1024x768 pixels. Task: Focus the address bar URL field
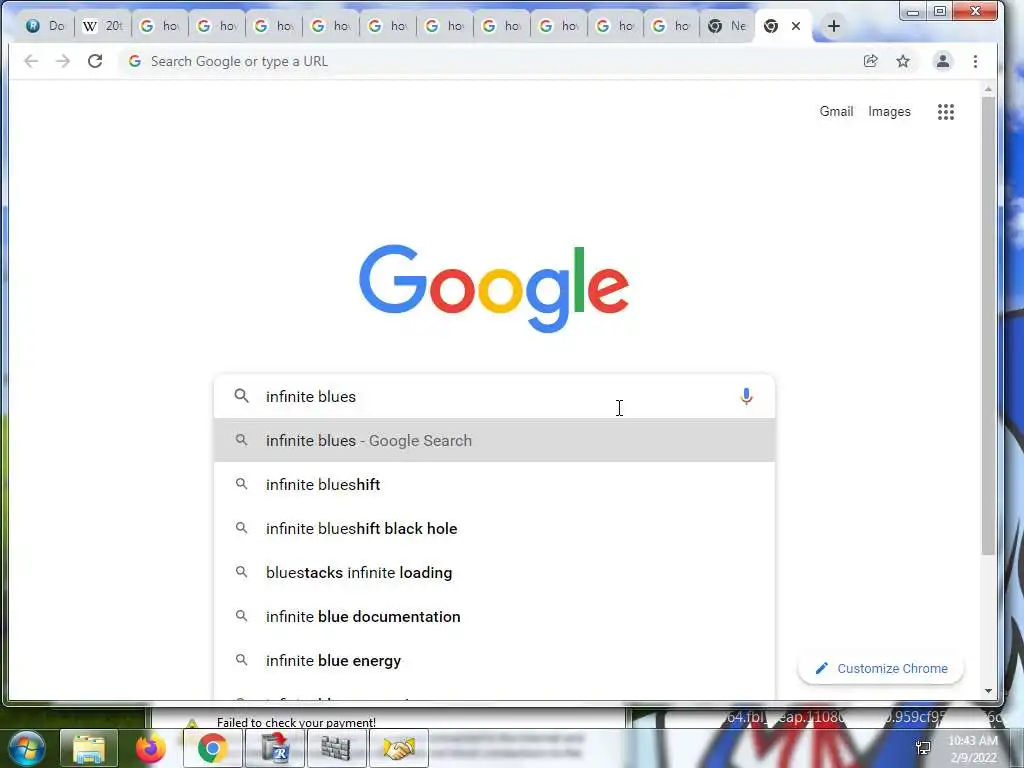(x=490, y=61)
